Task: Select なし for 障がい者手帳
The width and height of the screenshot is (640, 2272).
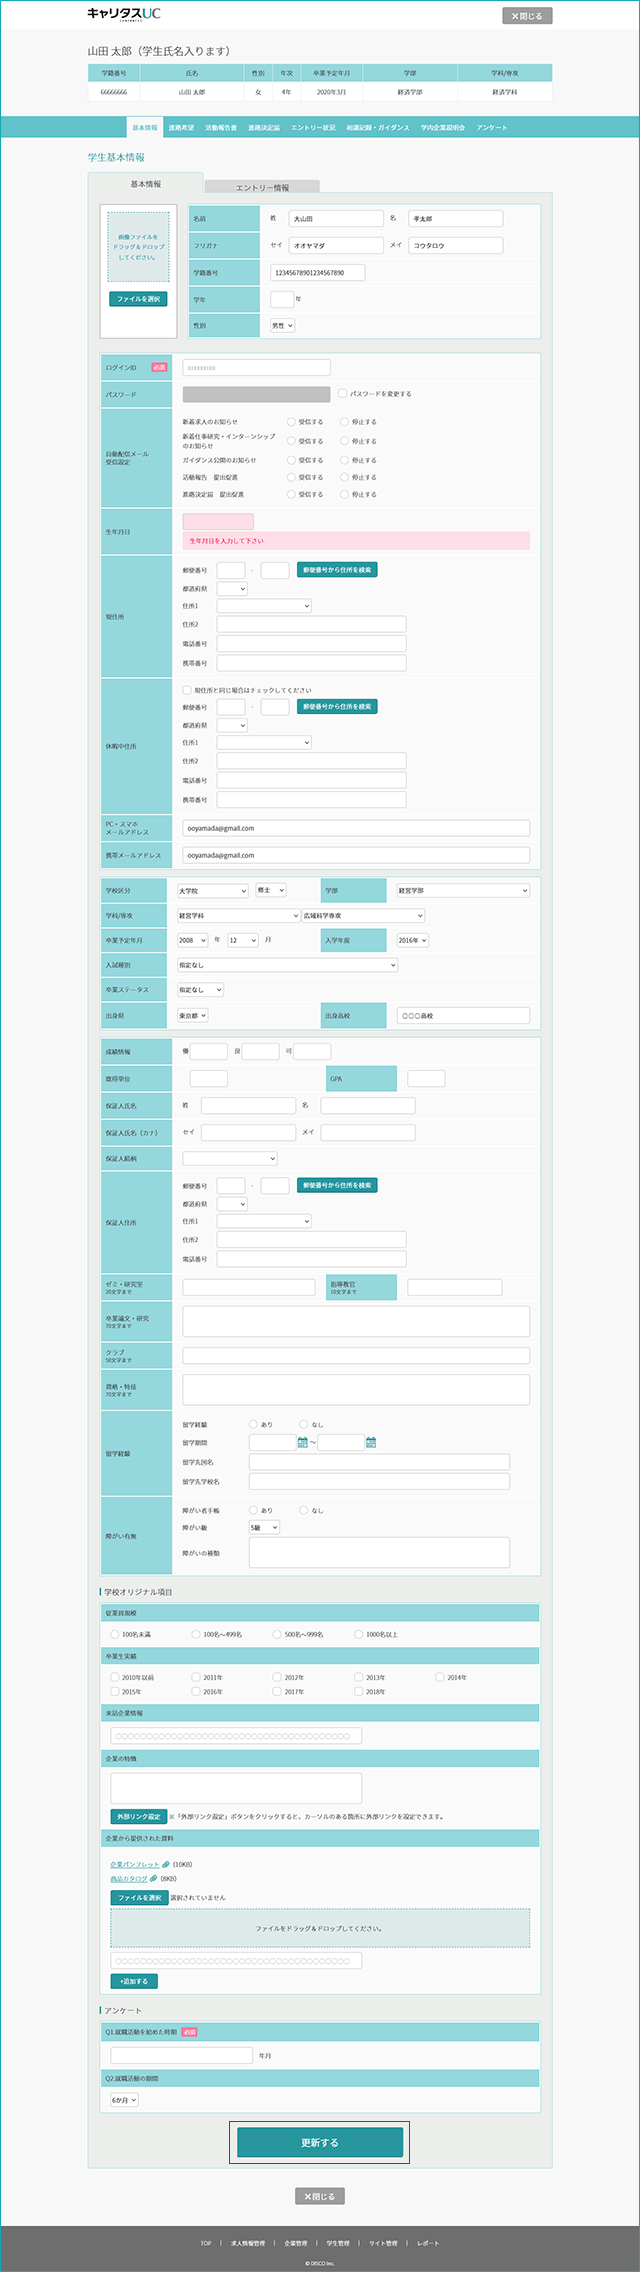Action: [304, 1510]
